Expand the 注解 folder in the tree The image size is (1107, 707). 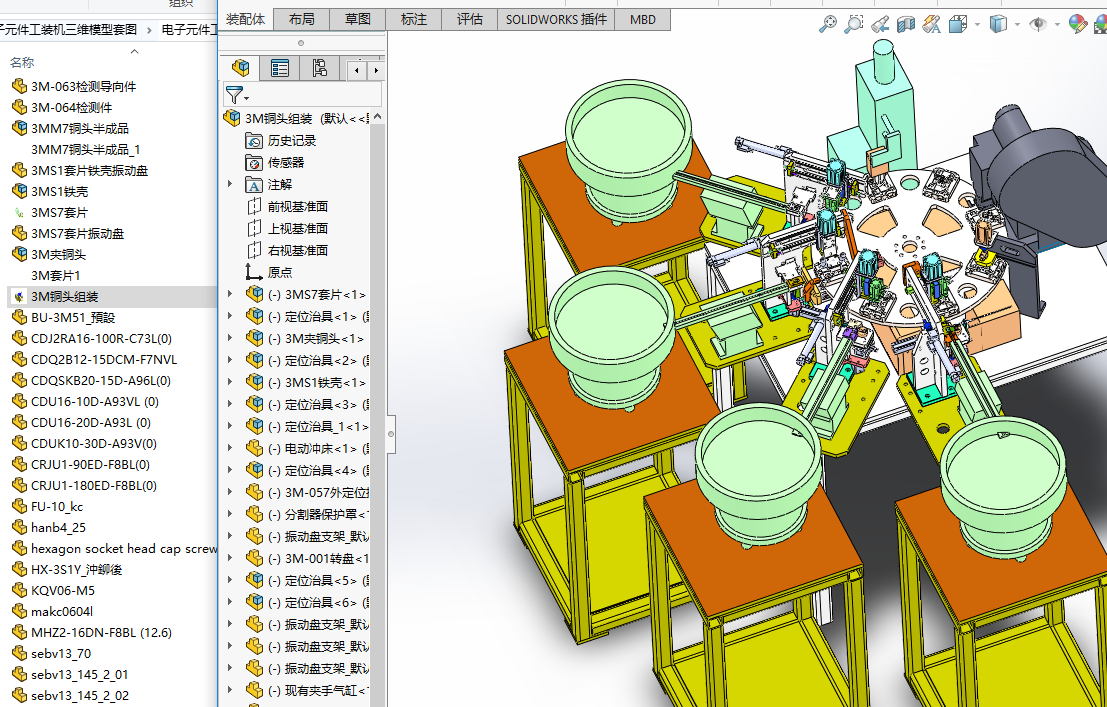tap(230, 184)
